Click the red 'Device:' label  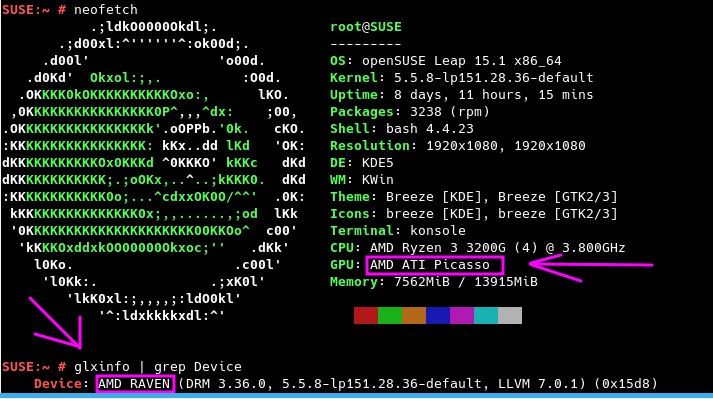point(61,384)
